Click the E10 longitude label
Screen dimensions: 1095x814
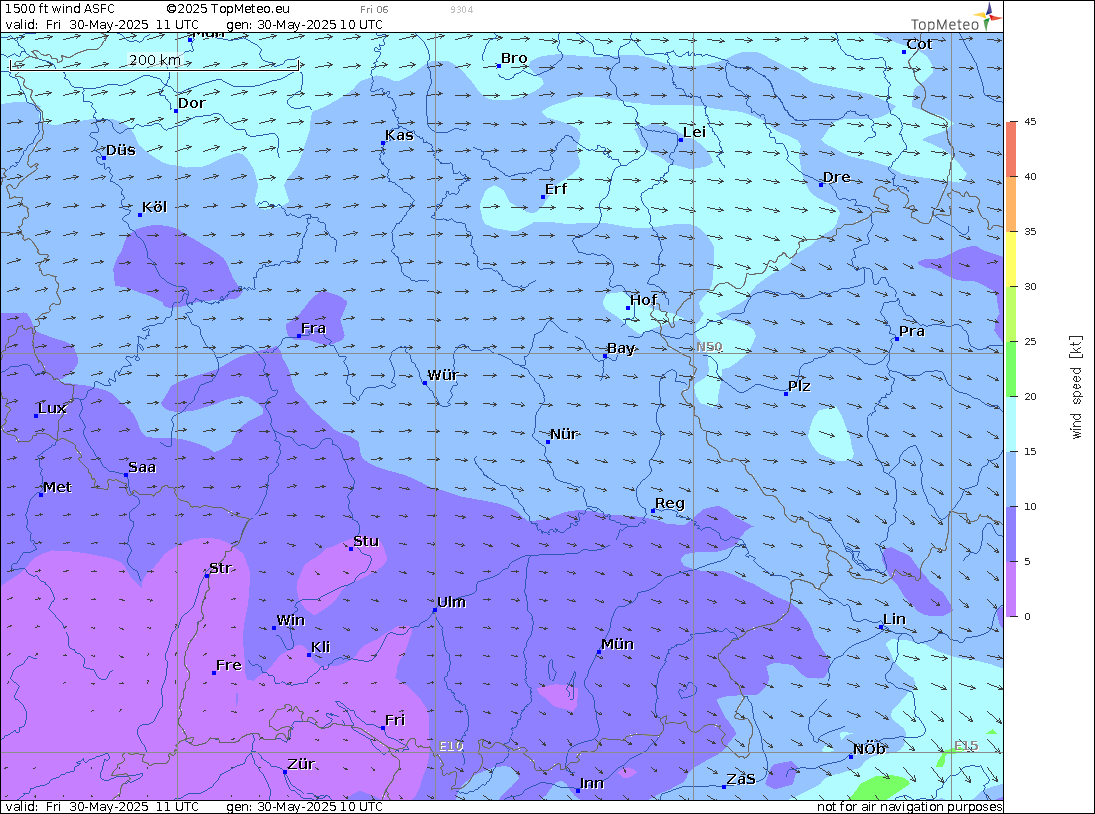pos(451,746)
